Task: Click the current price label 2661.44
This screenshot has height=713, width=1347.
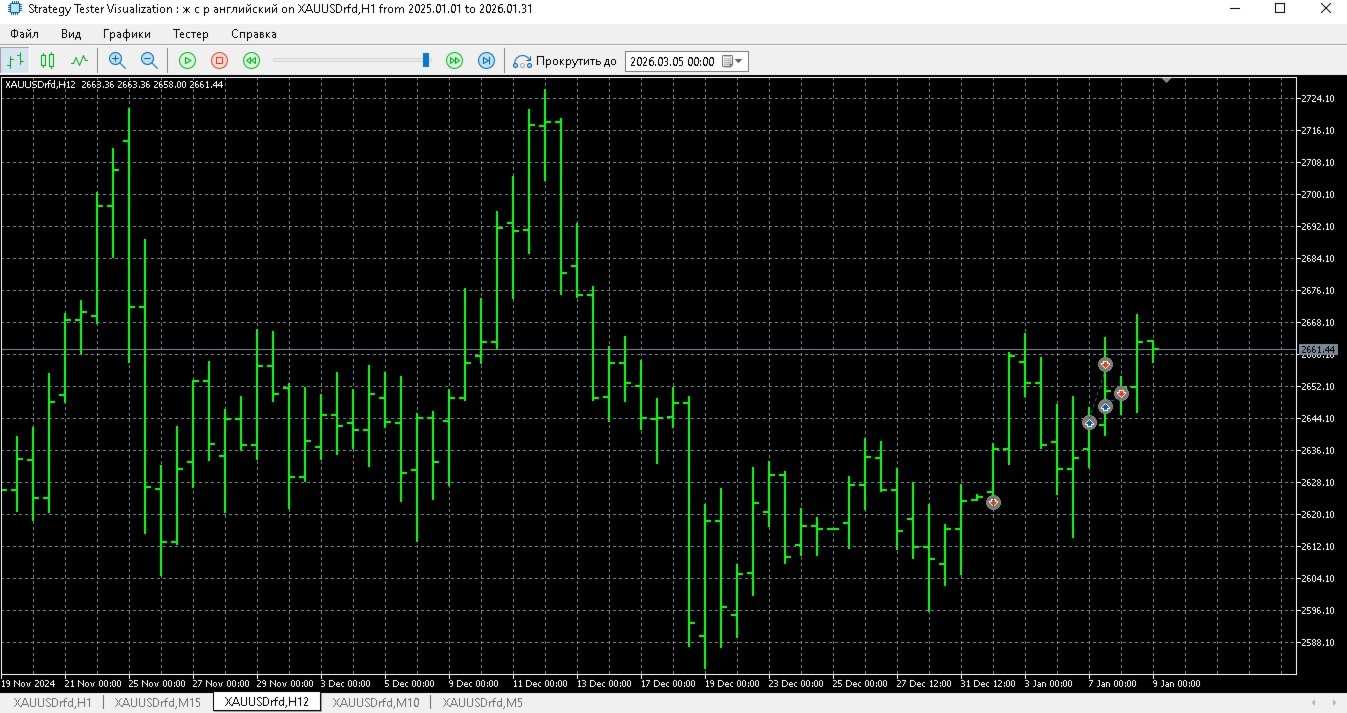Action: point(1318,349)
